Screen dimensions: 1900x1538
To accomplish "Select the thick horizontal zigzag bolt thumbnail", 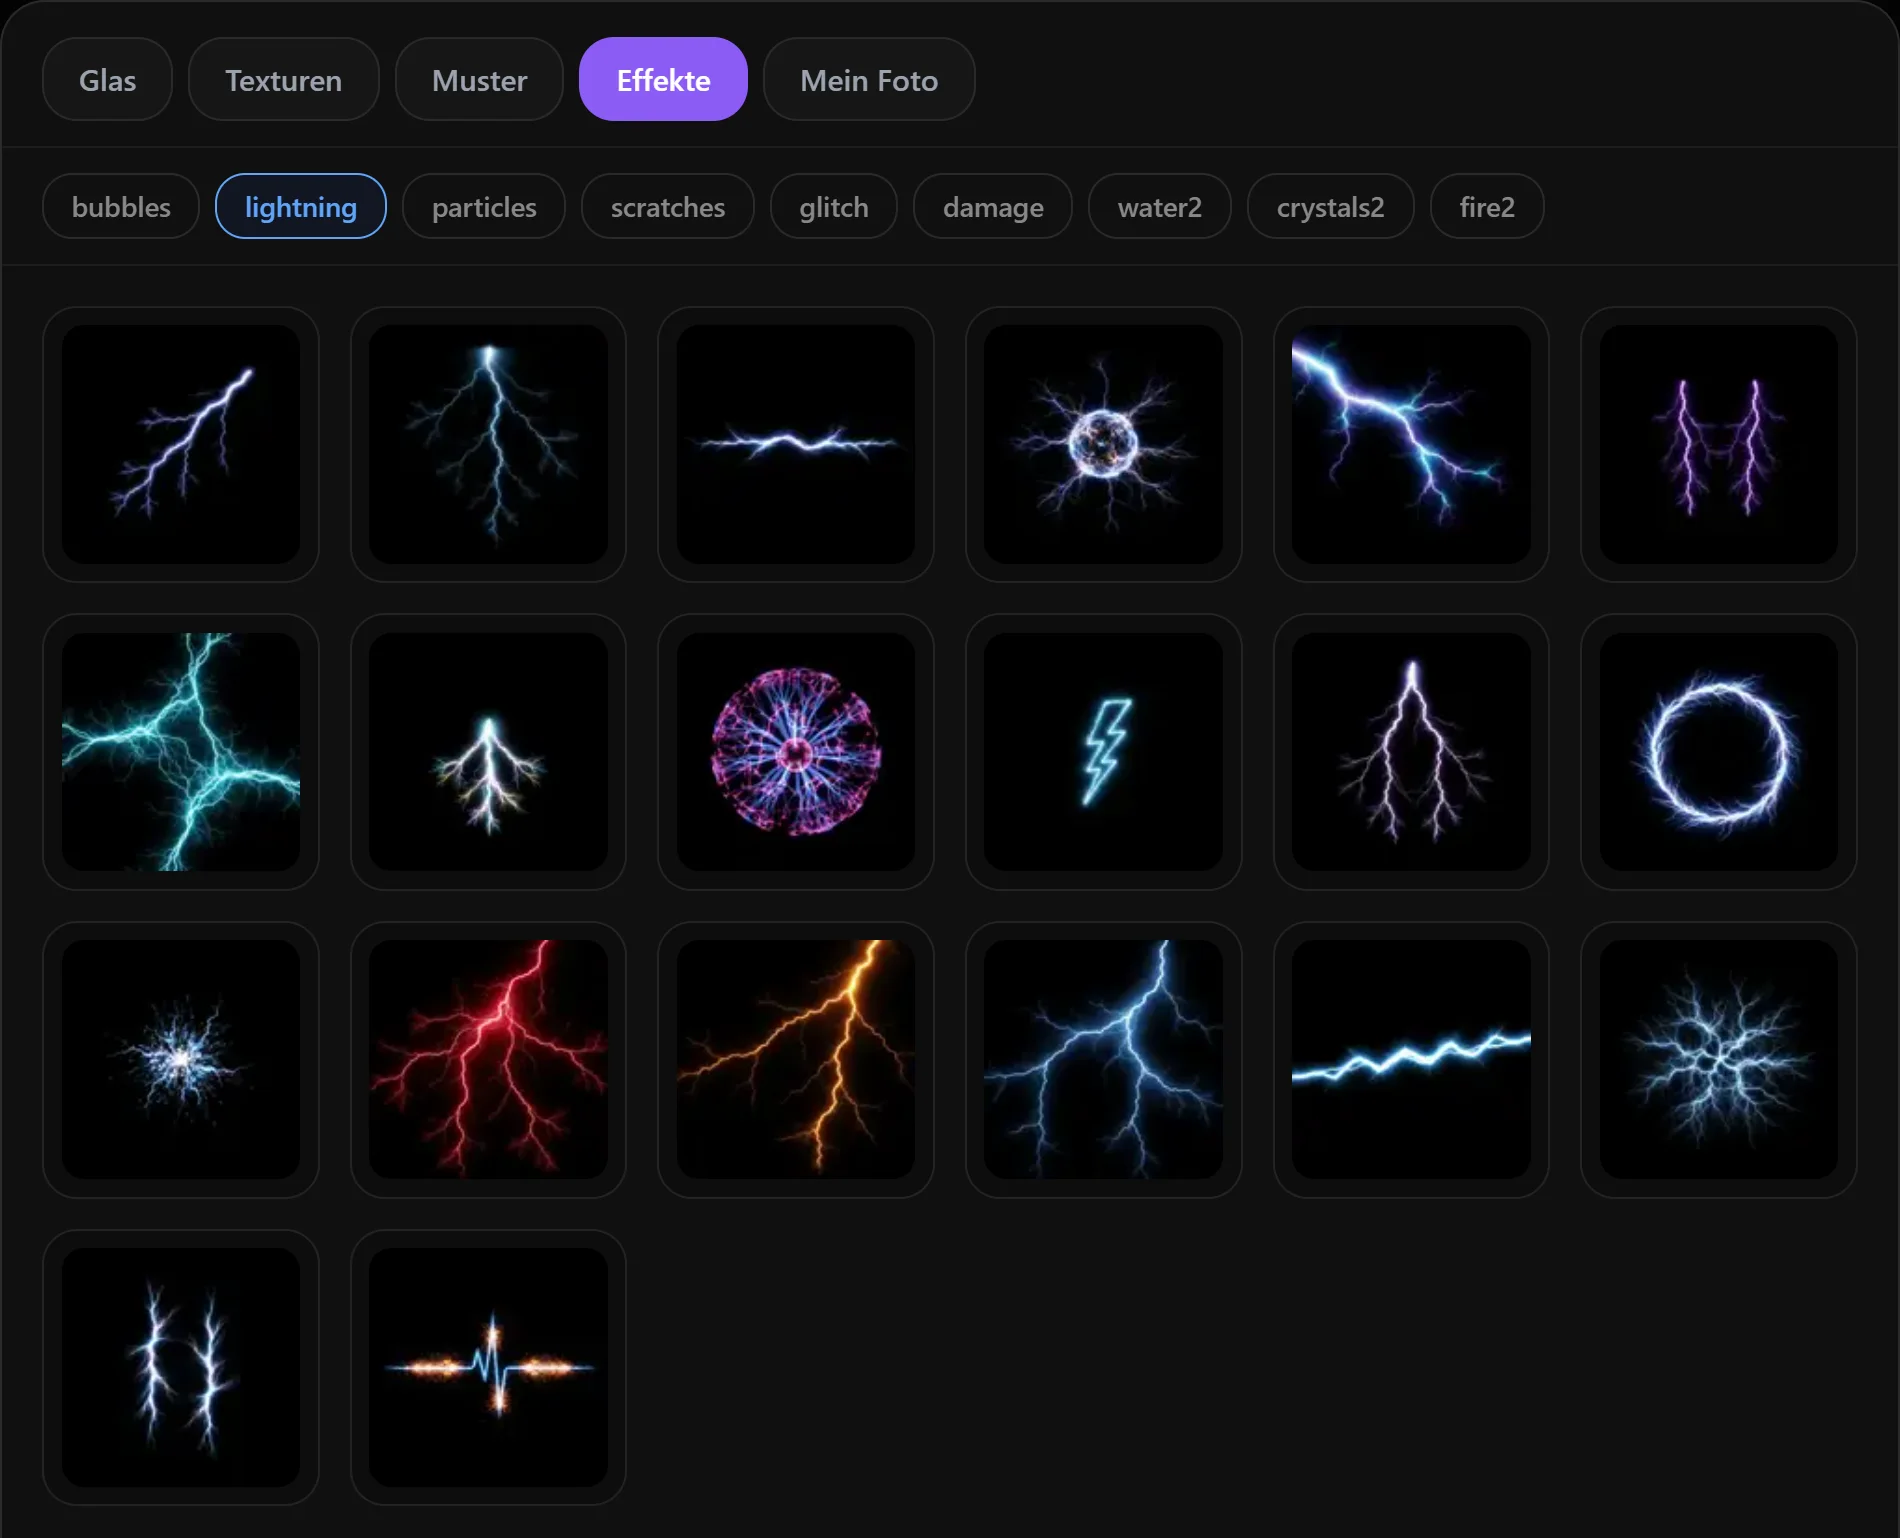I will click(x=1411, y=1060).
